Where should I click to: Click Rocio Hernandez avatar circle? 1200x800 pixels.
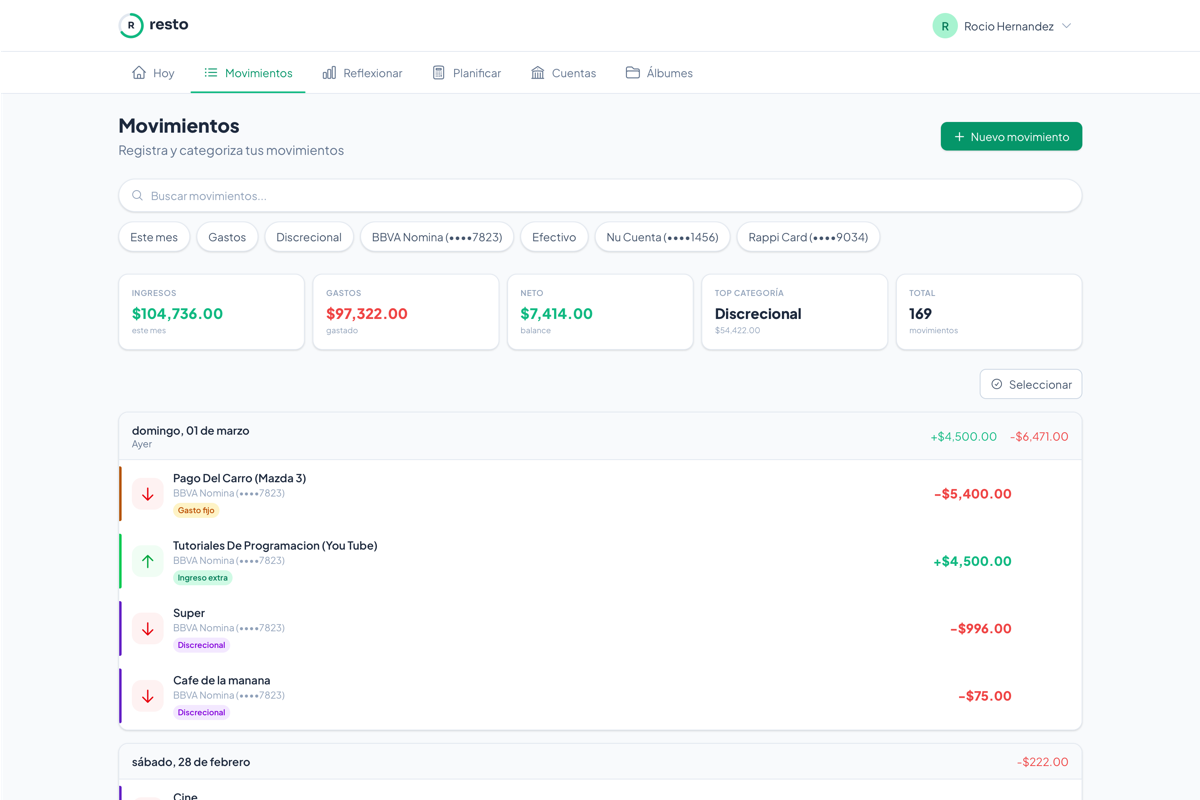(944, 26)
